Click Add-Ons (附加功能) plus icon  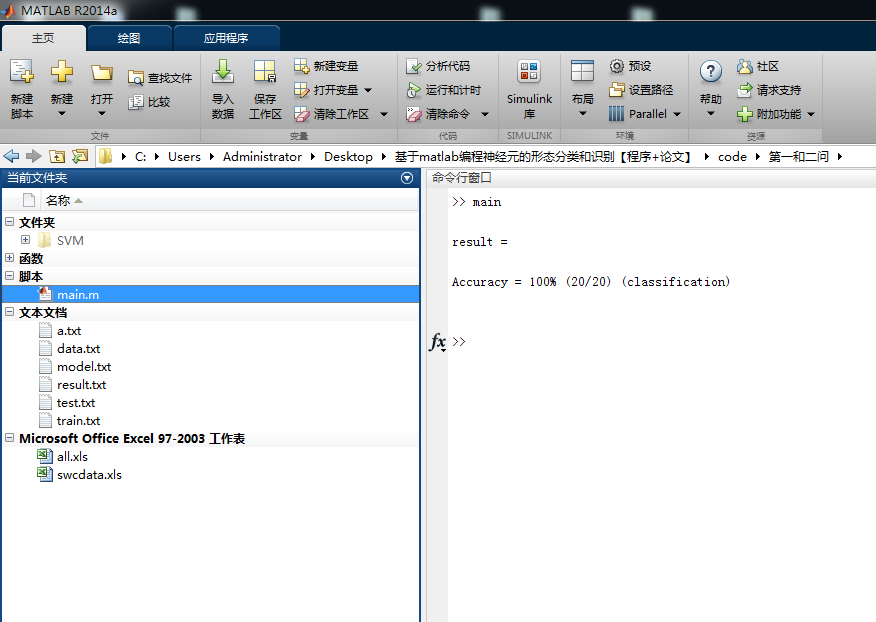(744, 114)
